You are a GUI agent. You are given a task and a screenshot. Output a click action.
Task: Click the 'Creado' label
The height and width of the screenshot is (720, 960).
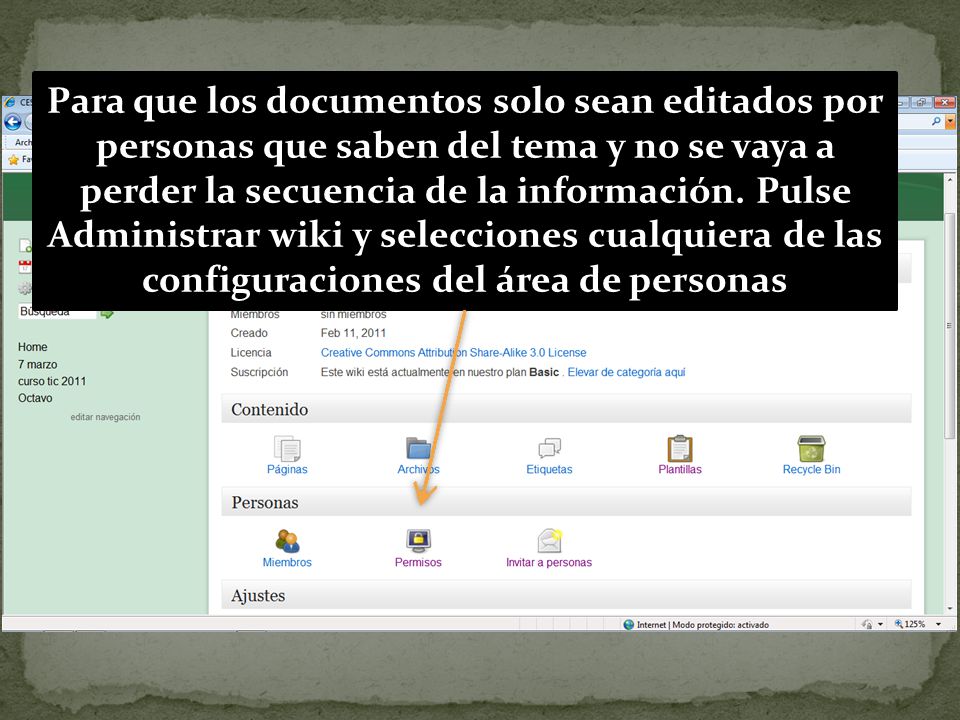[x=249, y=333]
